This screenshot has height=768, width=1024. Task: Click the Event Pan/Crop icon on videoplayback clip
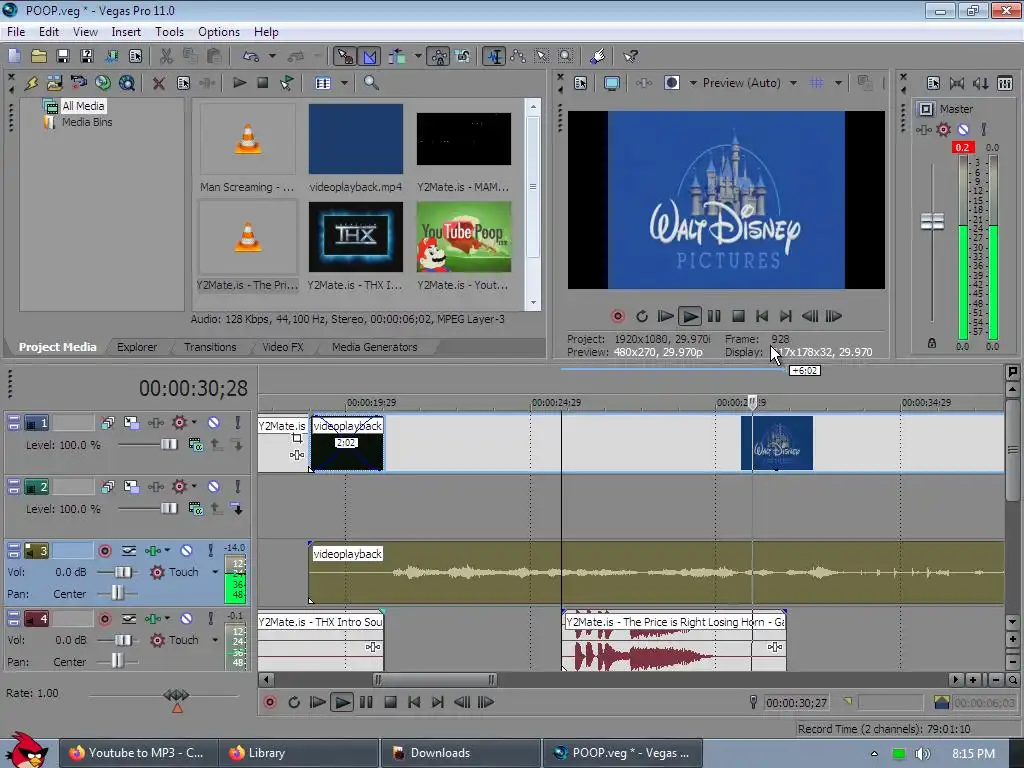point(297,438)
